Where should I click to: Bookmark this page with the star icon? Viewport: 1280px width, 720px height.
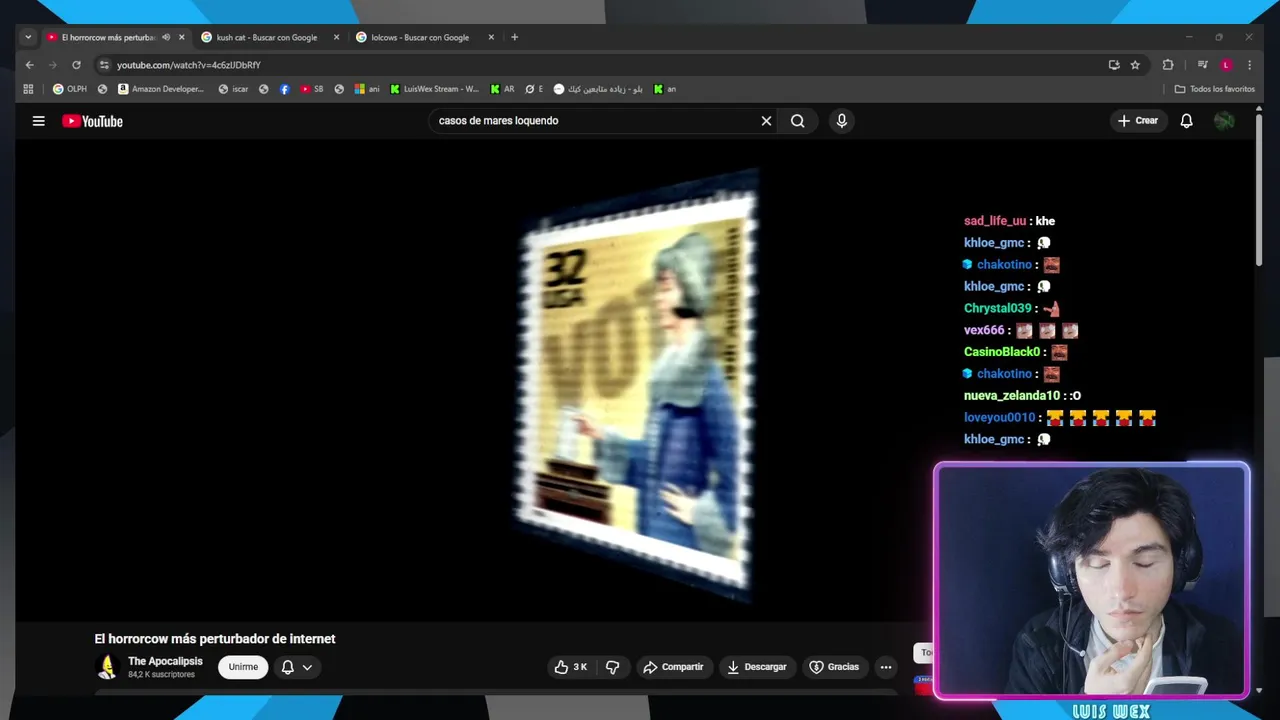click(x=1135, y=65)
